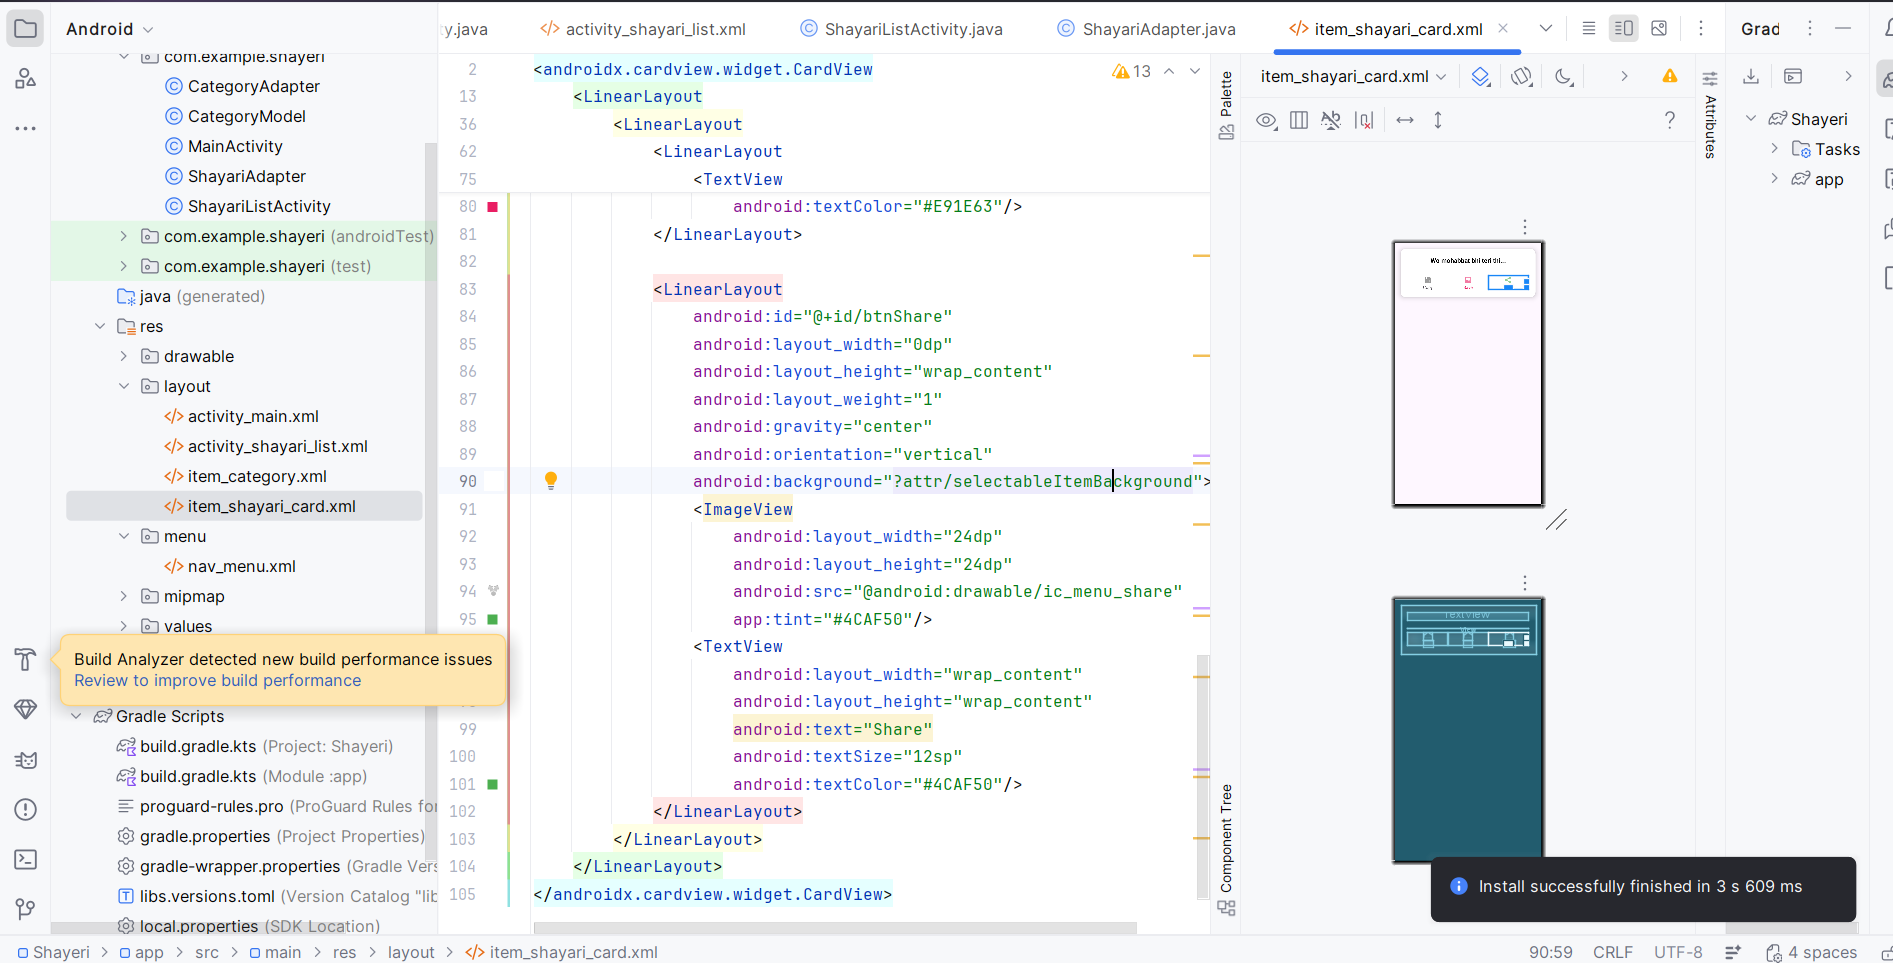Image resolution: width=1893 pixels, height=963 pixels.
Task: Click the pink color swatch in line 80 gutter
Action: (492, 207)
